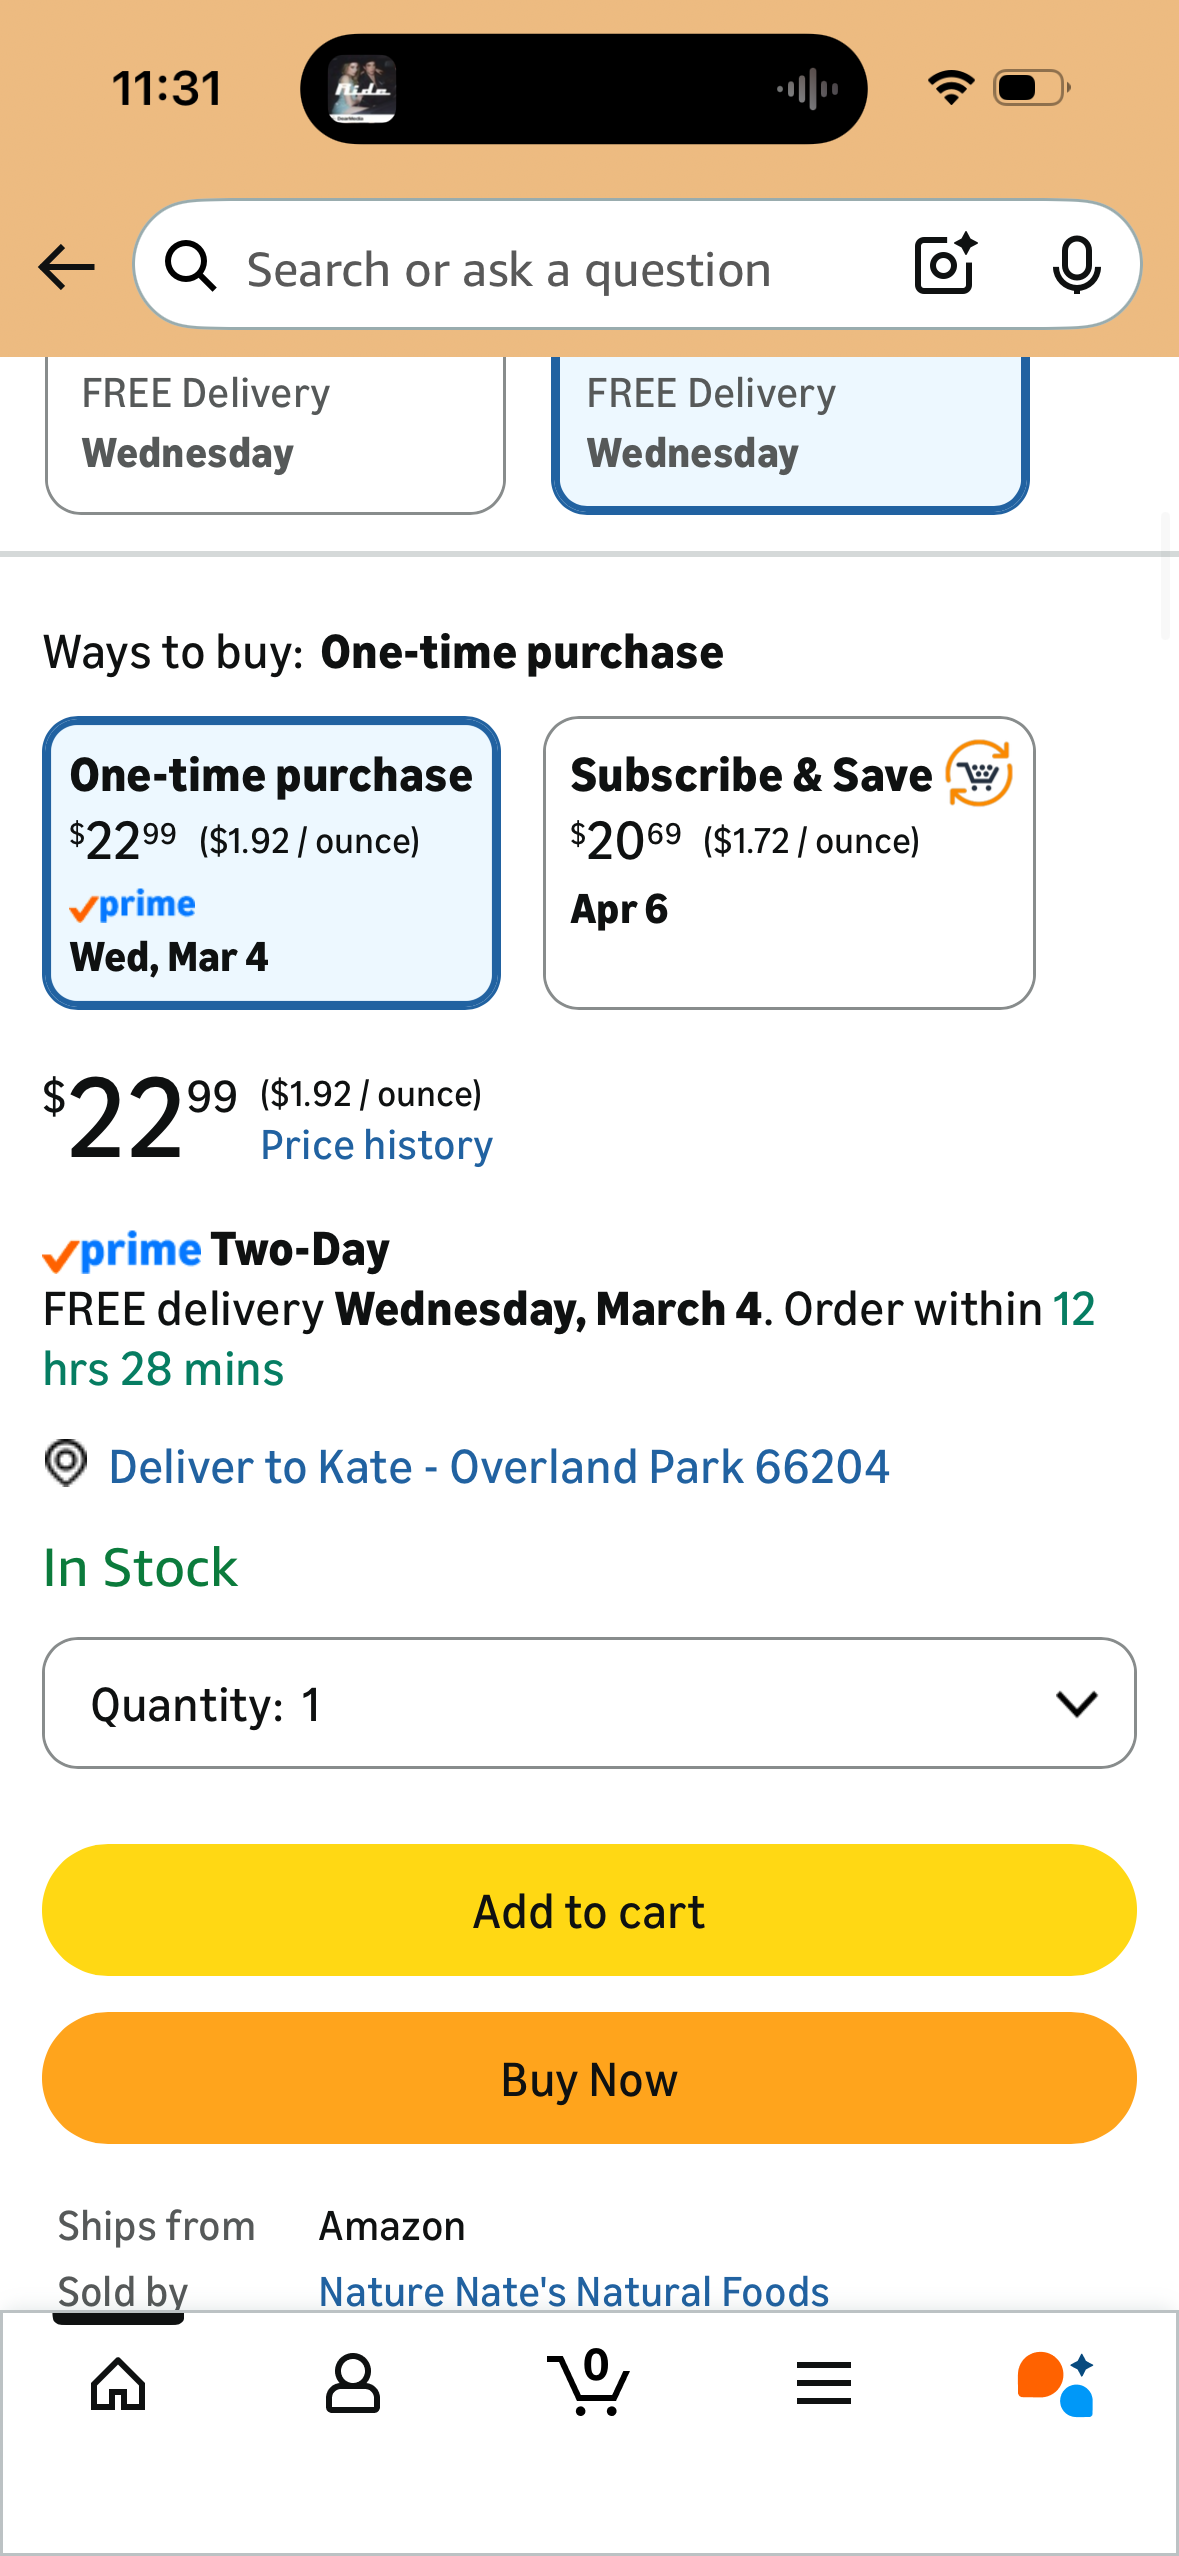Expand the Quantity dropdown
This screenshot has width=1179, height=2556.
pos(589,1703)
